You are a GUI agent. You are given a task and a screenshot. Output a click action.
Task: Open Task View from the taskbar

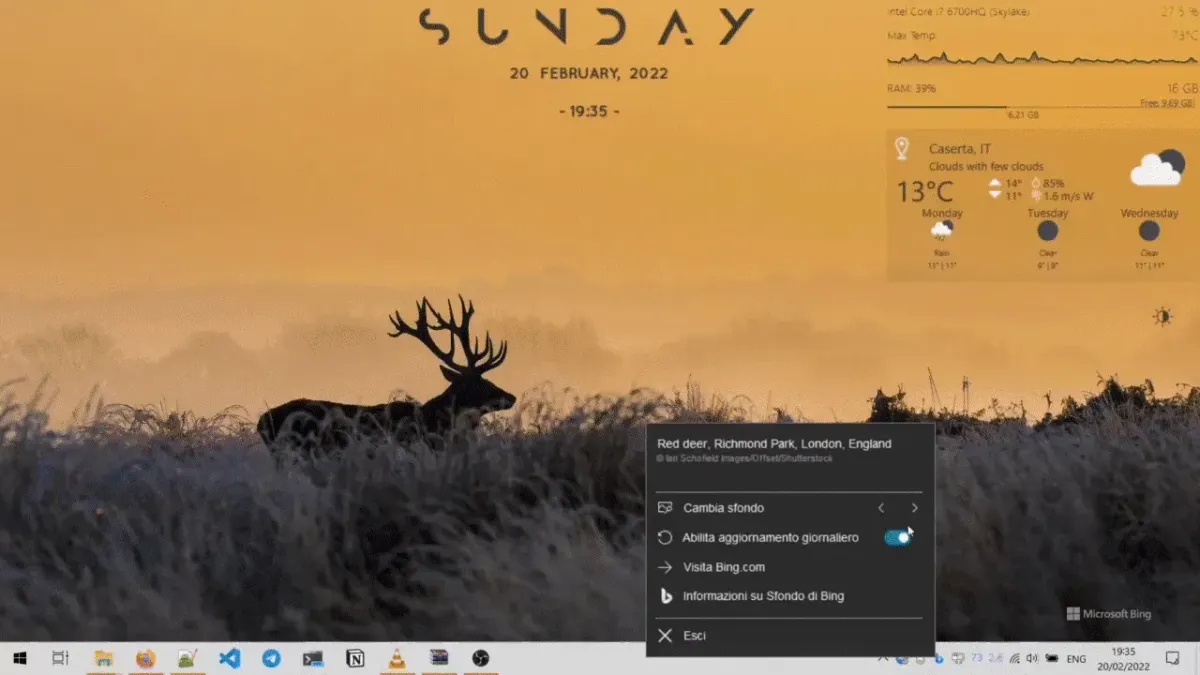tap(60, 658)
